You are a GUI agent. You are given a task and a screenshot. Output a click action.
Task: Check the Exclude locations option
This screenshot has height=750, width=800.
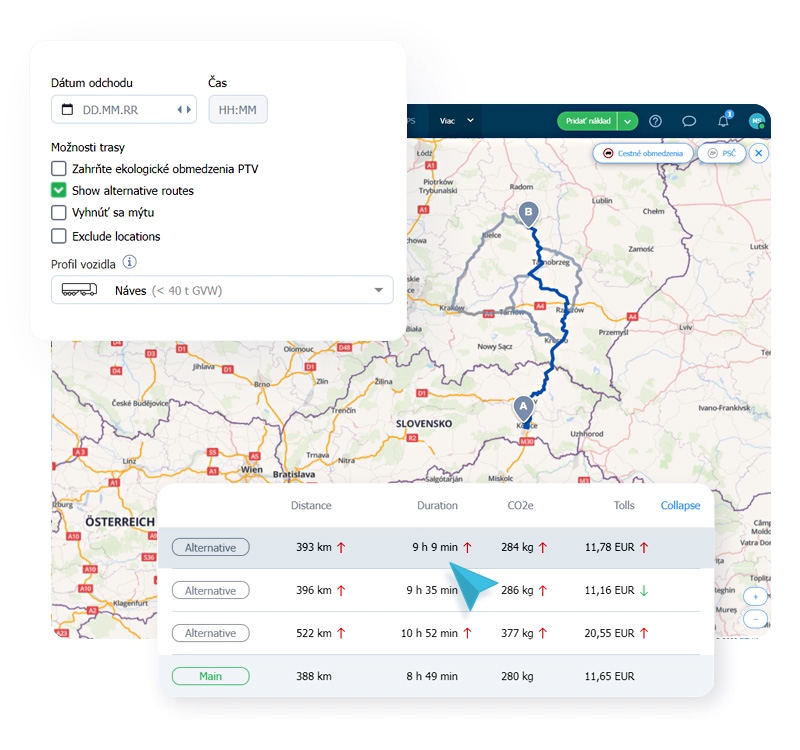tap(59, 236)
